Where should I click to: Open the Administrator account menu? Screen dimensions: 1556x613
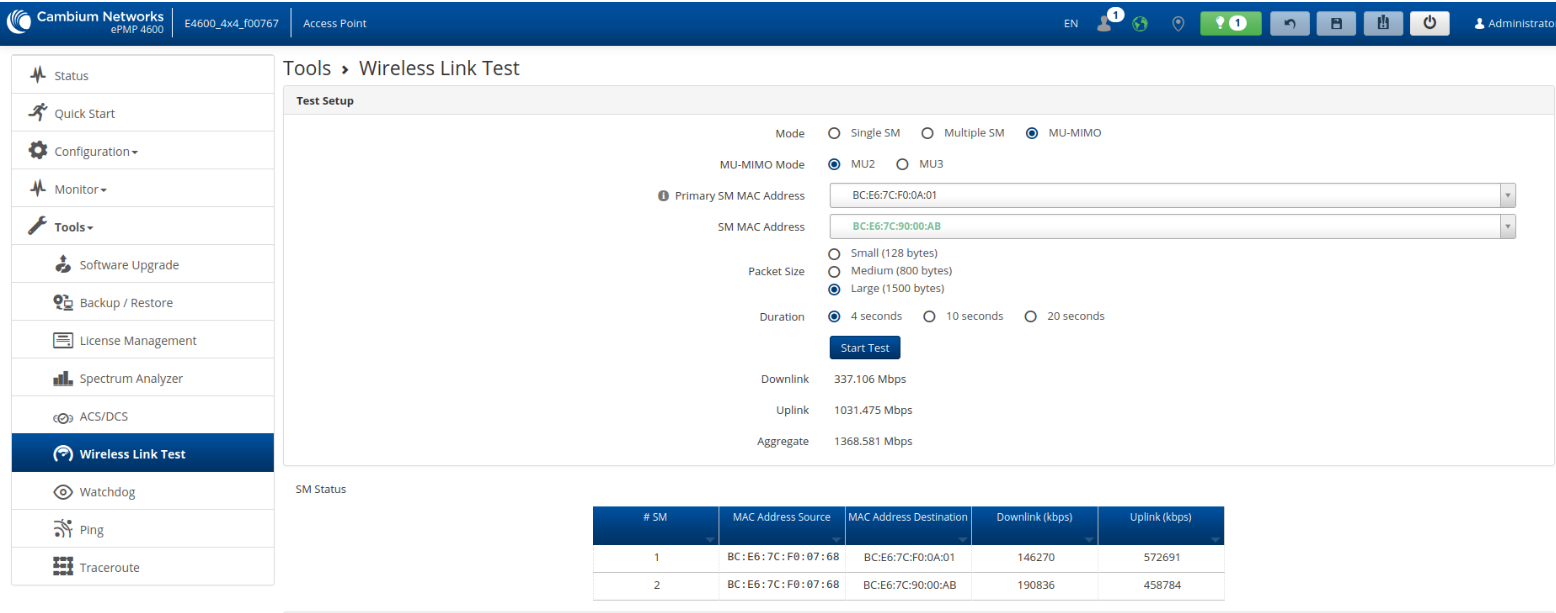coord(1514,23)
